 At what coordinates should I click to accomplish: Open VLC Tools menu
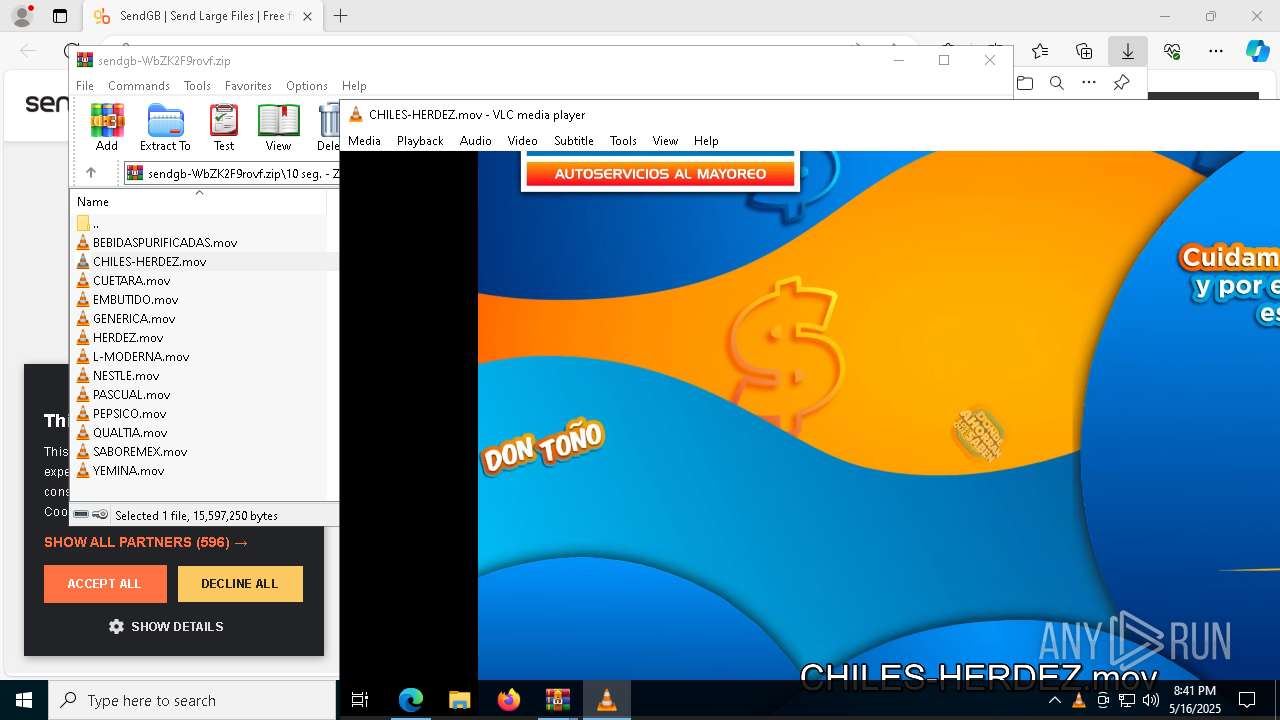pyautogui.click(x=623, y=141)
